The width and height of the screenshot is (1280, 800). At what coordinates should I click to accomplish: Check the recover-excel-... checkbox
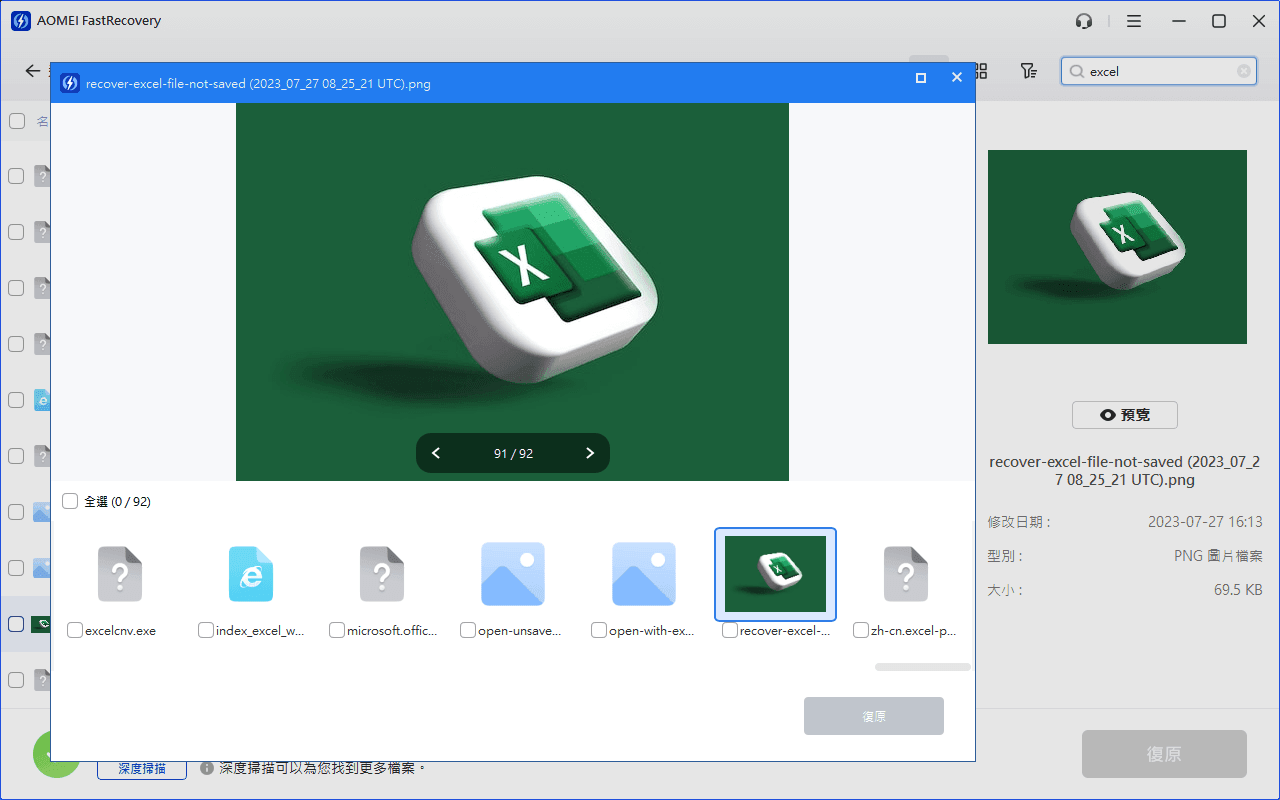click(x=730, y=630)
